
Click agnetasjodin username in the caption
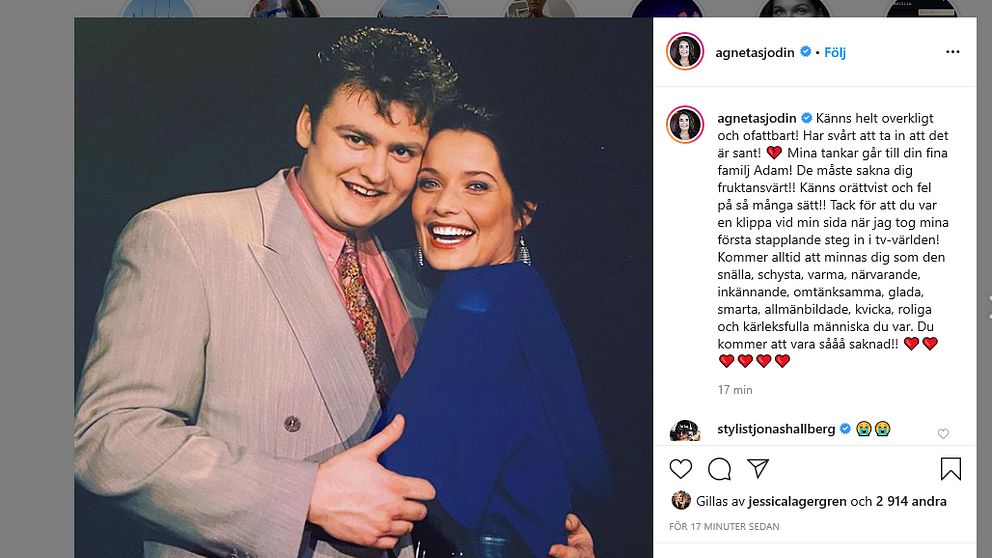pyautogui.click(x=755, y=117)
